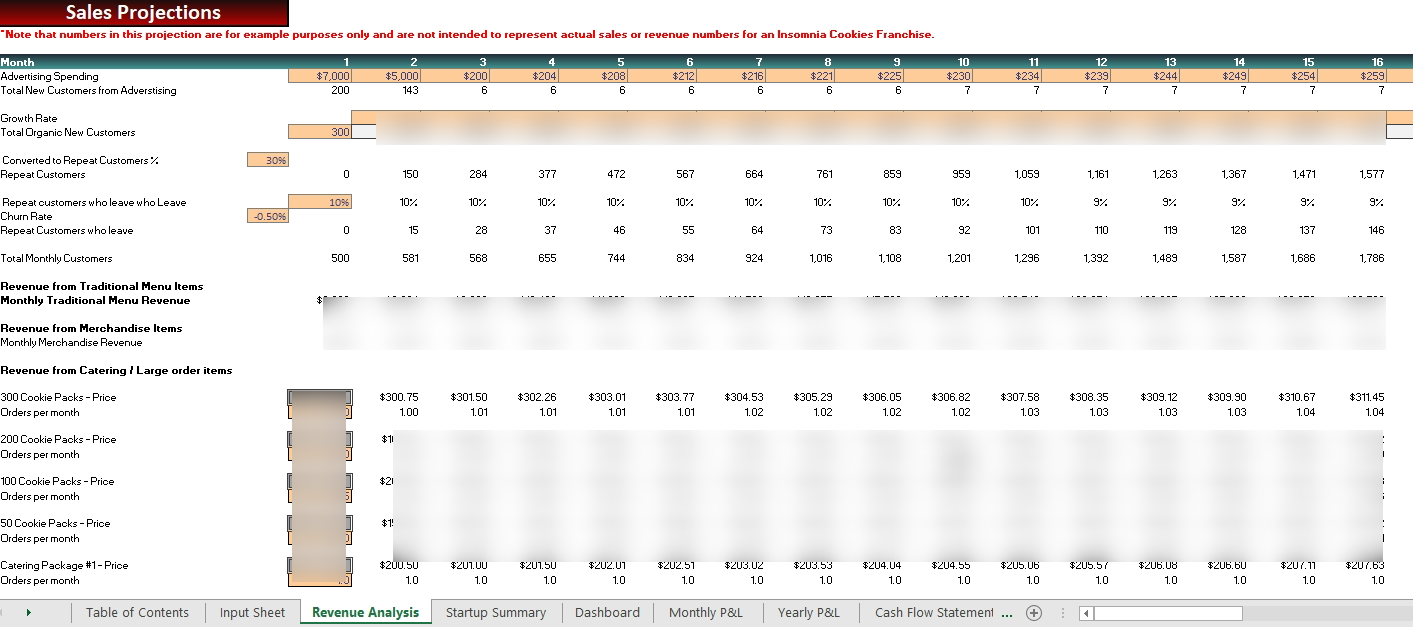
Task: Add a new sheet with the plus icon
Action: pos(1034,613)
